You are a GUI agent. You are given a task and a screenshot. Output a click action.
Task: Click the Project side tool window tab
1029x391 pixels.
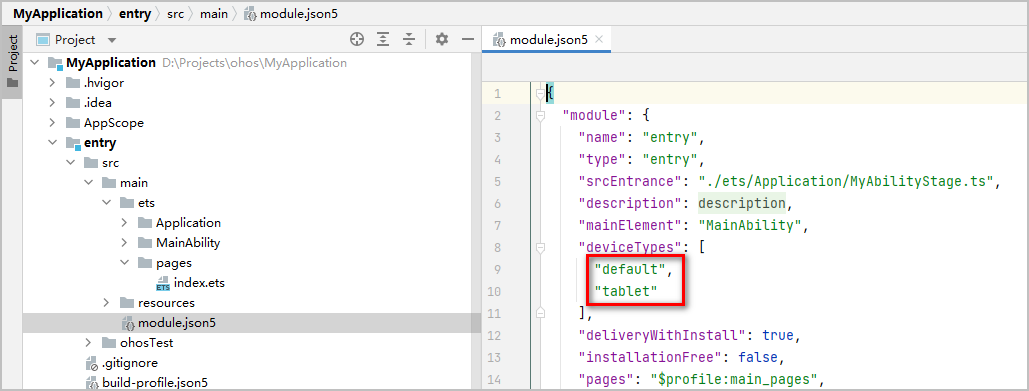point(12,62)
